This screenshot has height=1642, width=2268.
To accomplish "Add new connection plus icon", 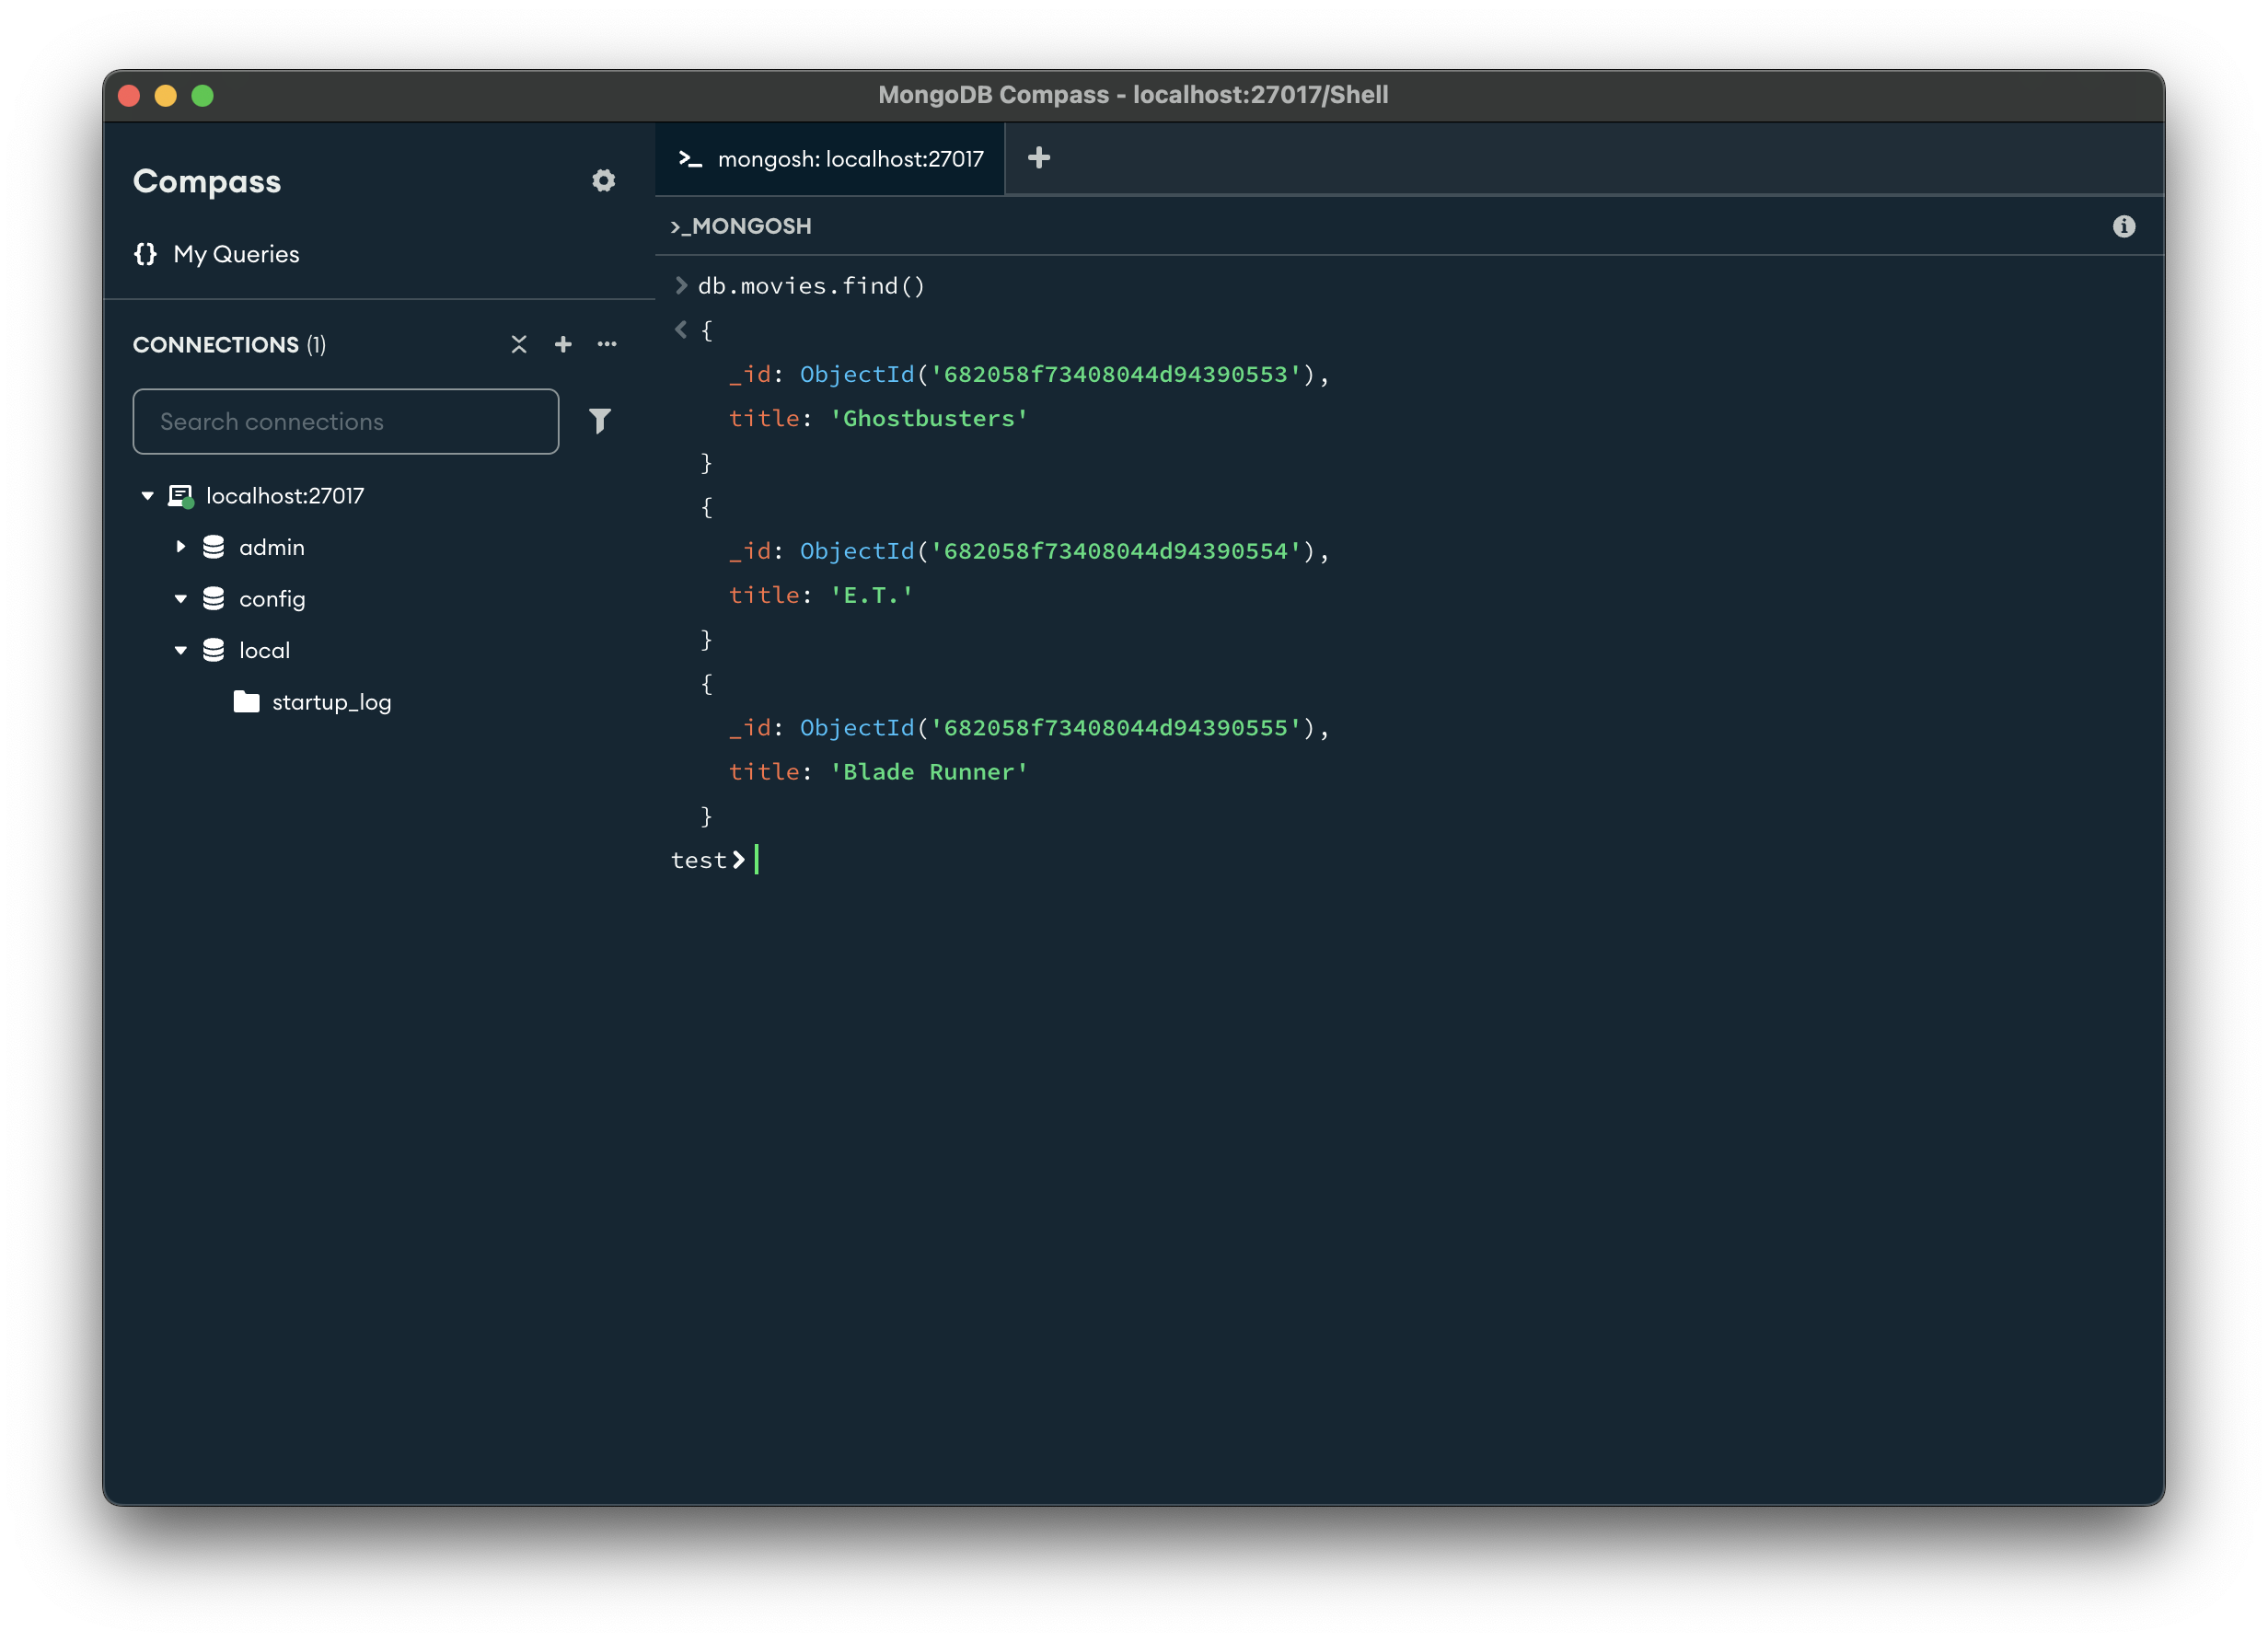I will click(563, 344).
